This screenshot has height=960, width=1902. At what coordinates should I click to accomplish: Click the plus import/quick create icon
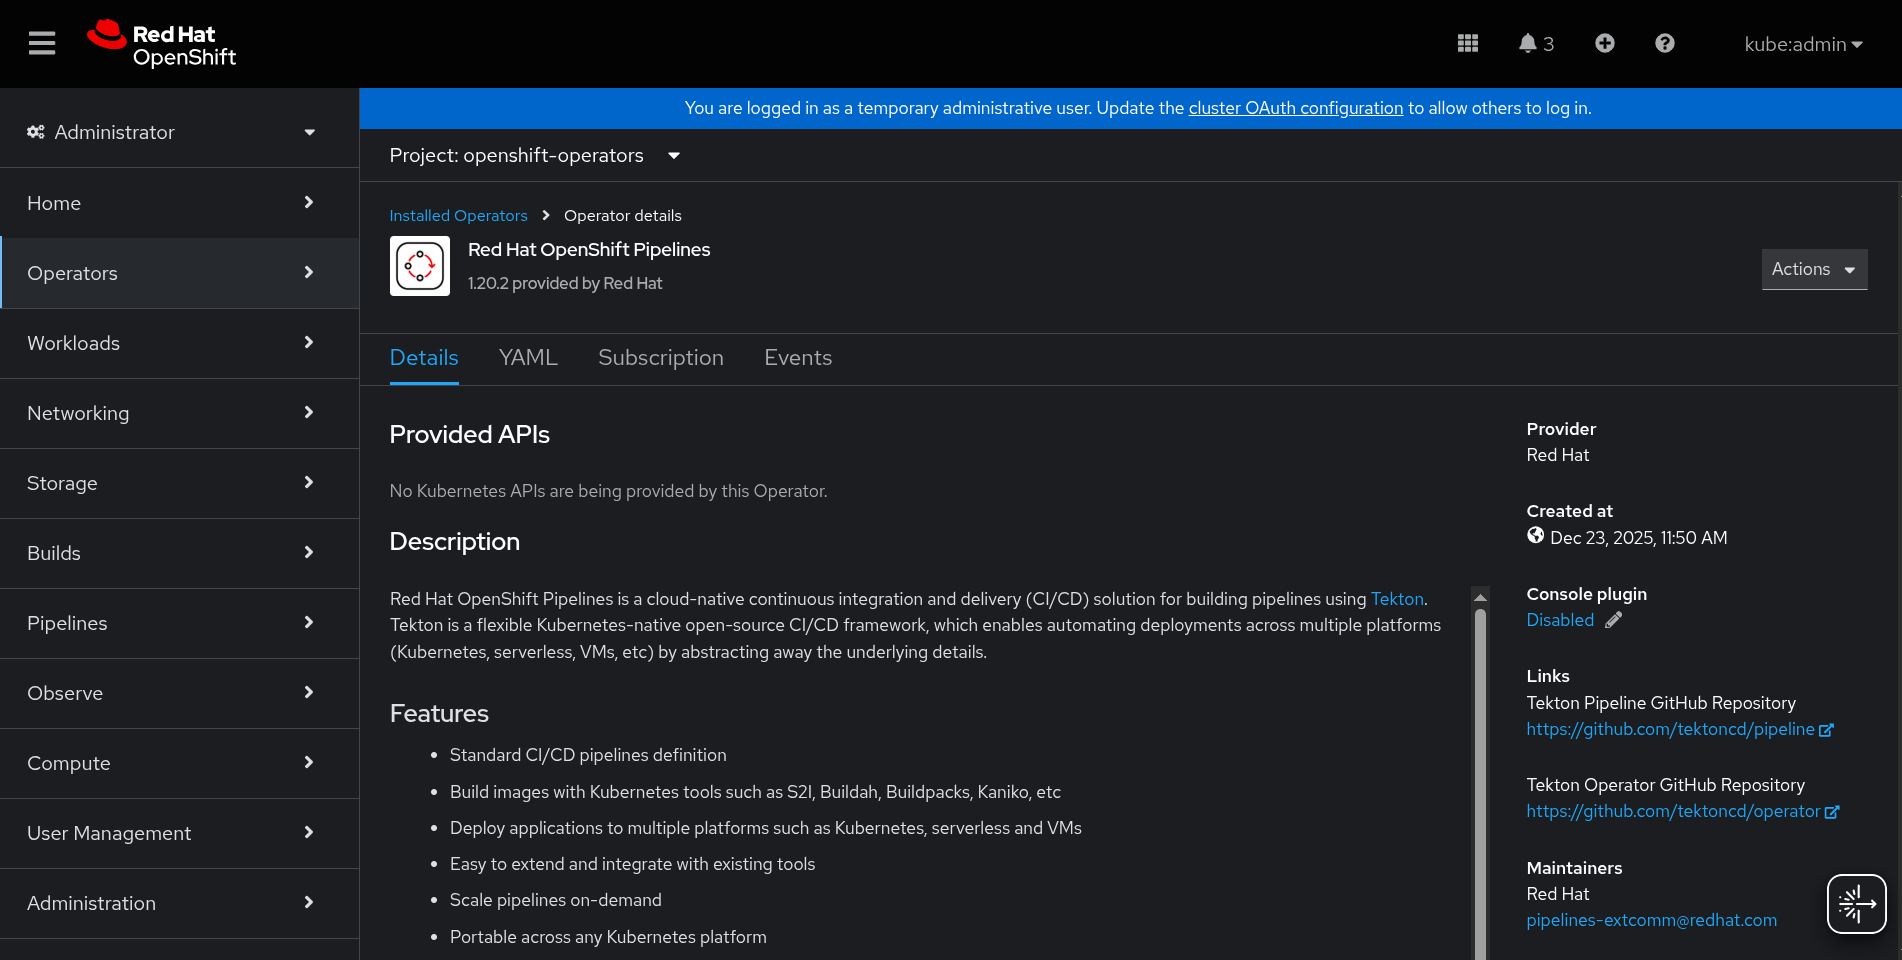(x=1605, y=43)
